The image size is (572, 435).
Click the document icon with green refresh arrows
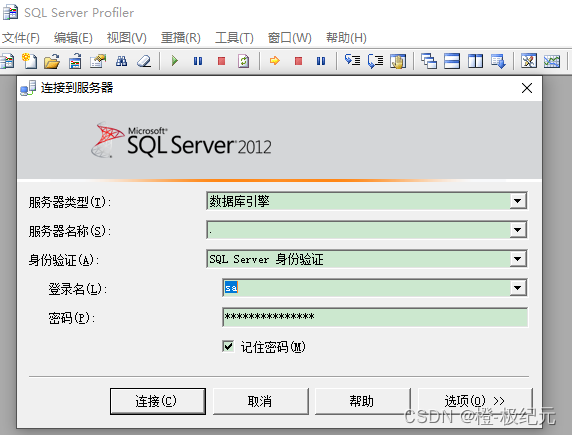244,61
